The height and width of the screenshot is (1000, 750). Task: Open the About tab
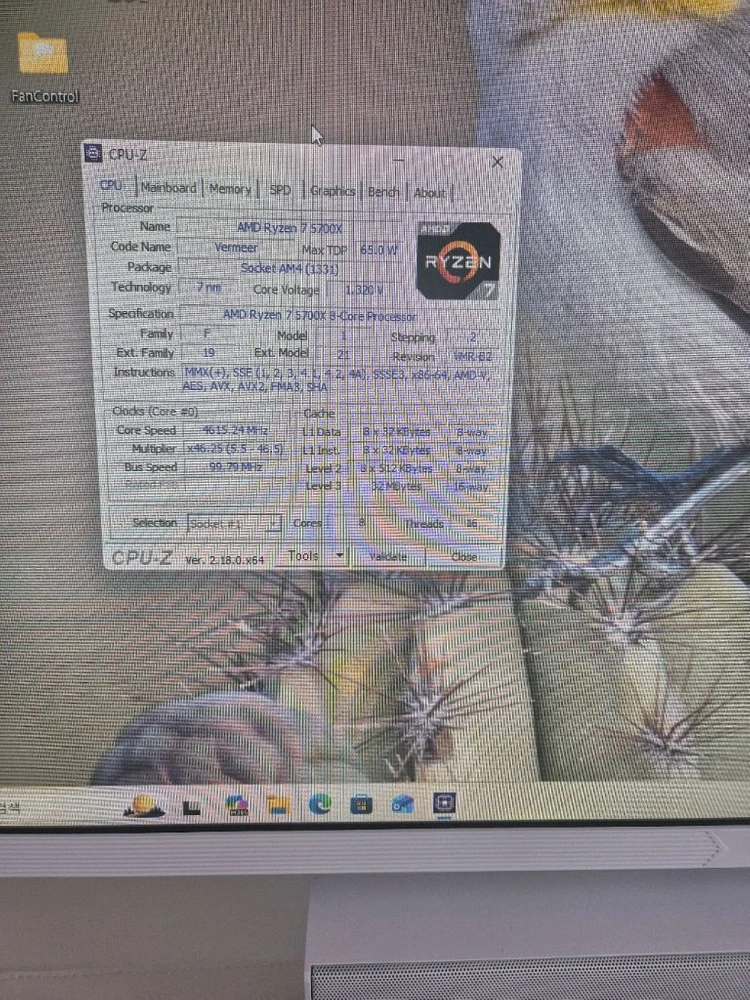click(x=430, y=193)
